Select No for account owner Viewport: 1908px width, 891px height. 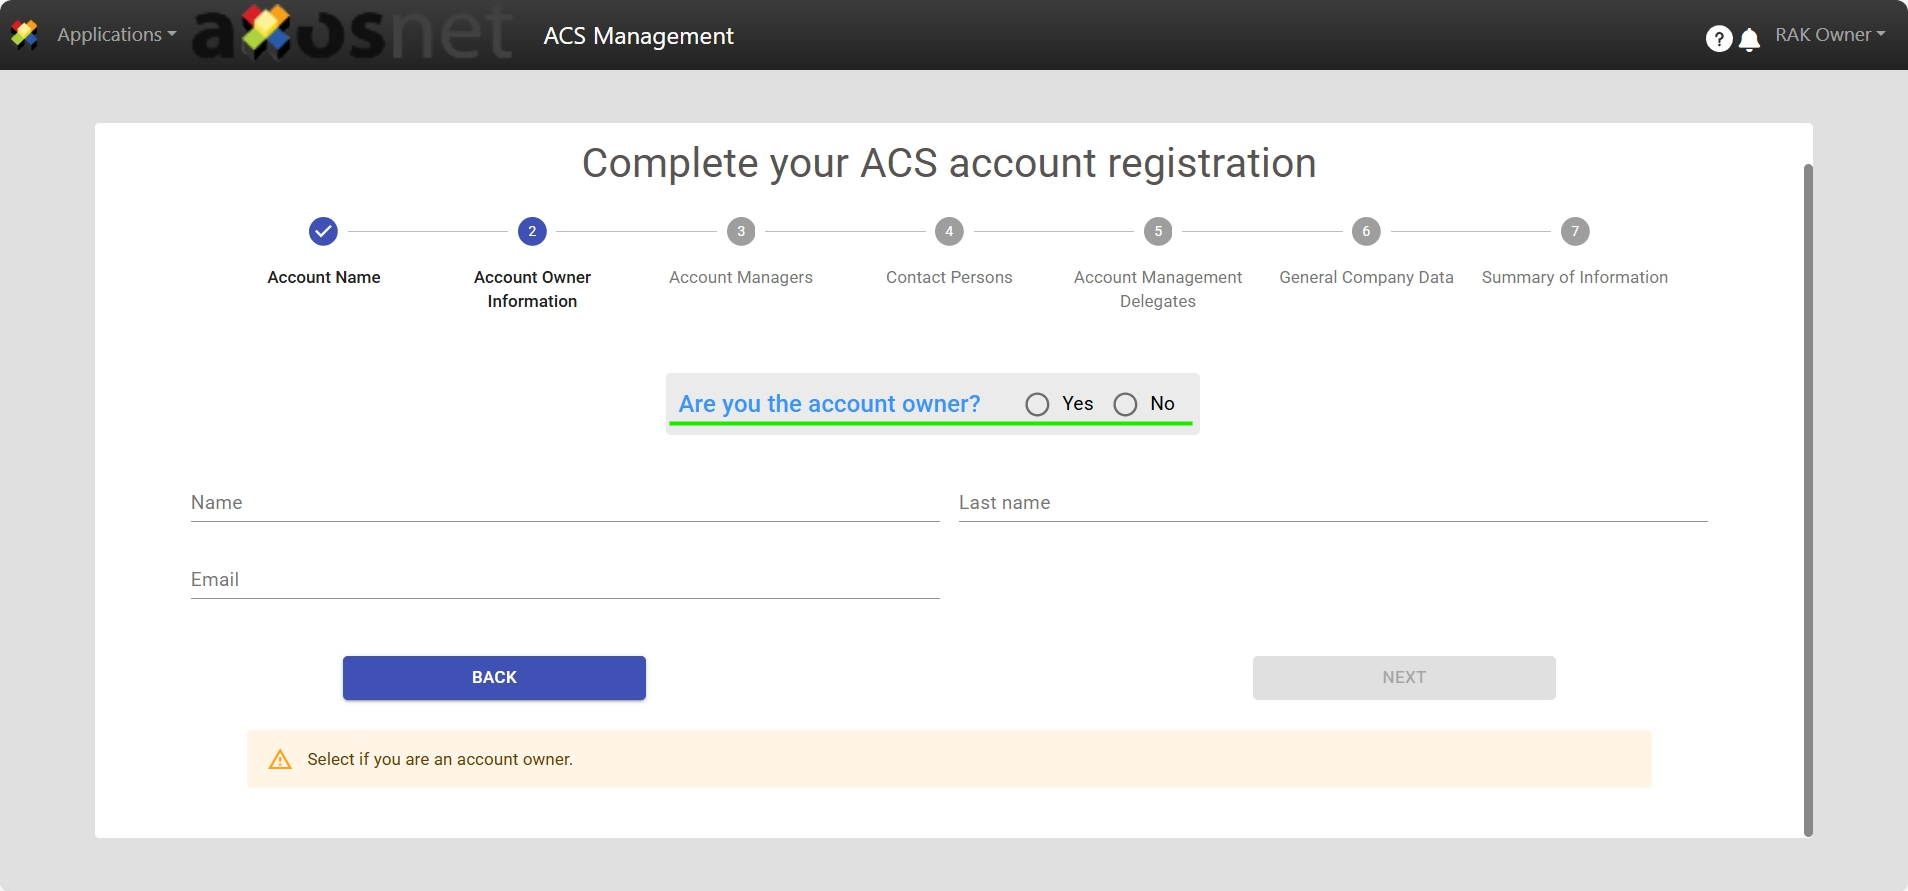(x=1125, y=404)
